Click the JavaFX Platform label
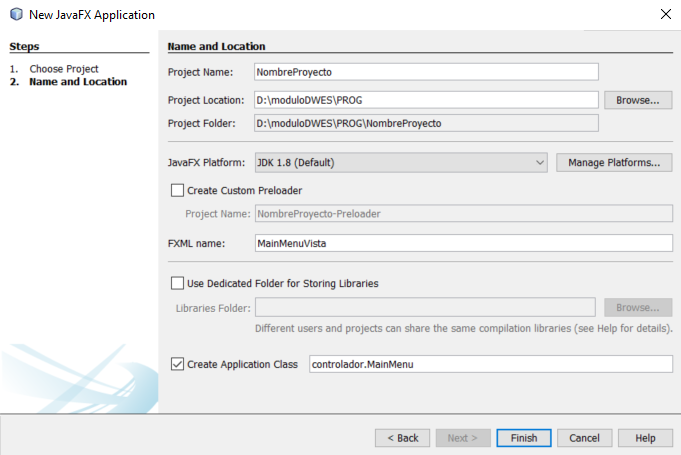The width and height of the screenshot is (681, 455). click(x=206, y=163)
